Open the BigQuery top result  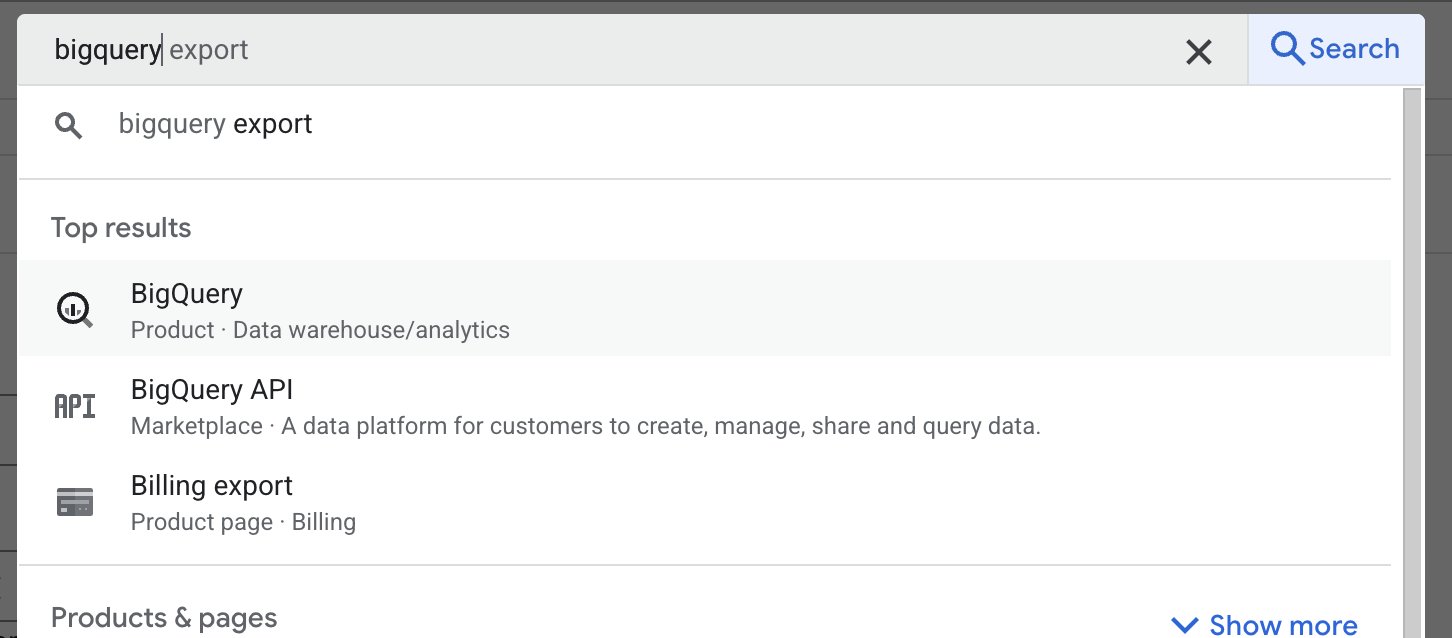[187, 294]
